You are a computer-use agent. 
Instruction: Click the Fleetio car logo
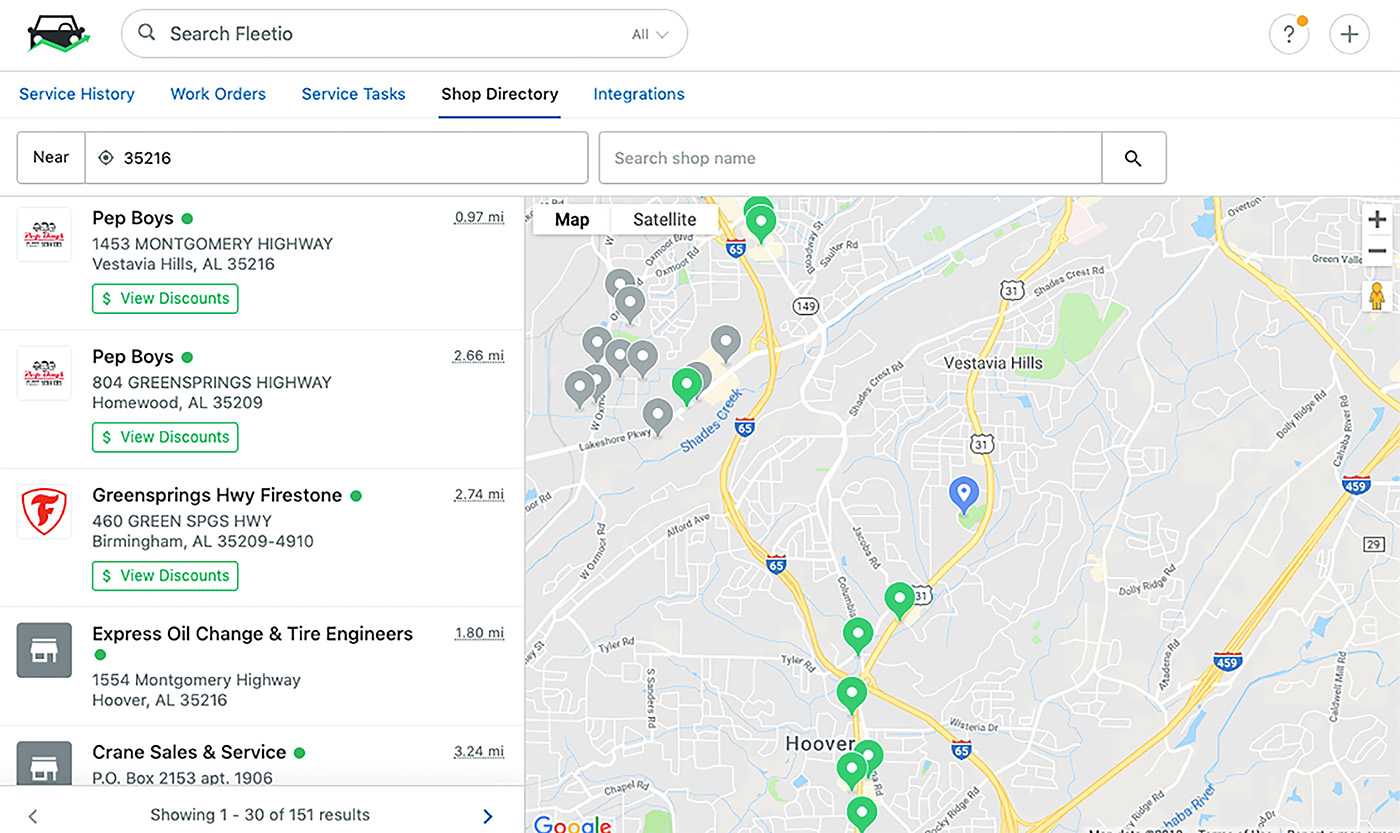(59, 34)
